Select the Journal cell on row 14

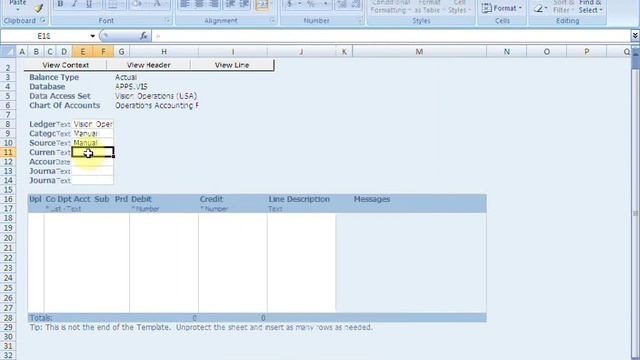pyautogui.click(x=93, y=180)
